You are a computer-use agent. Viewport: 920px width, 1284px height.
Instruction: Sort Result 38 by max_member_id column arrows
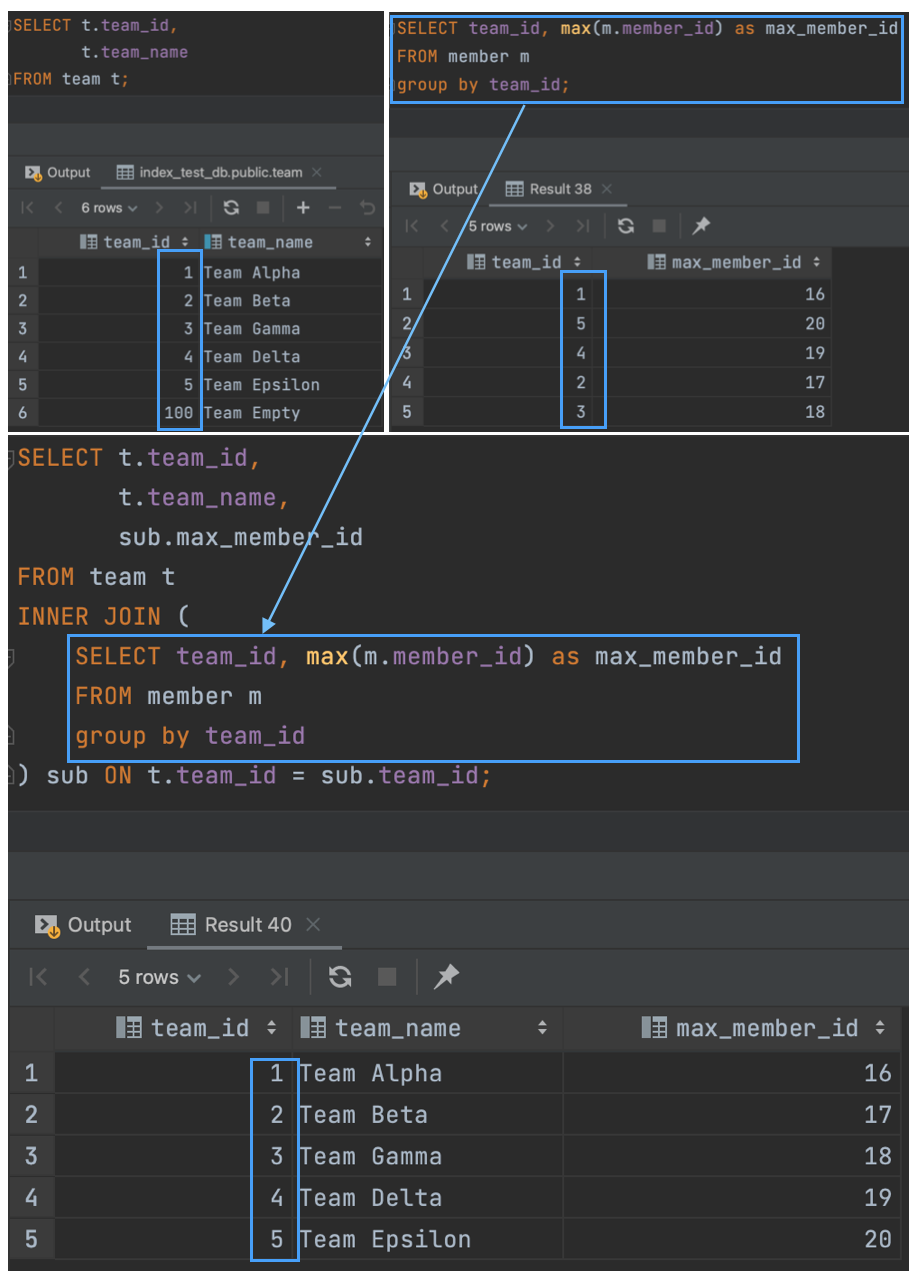pyautogui.click(x=817, y=262)
